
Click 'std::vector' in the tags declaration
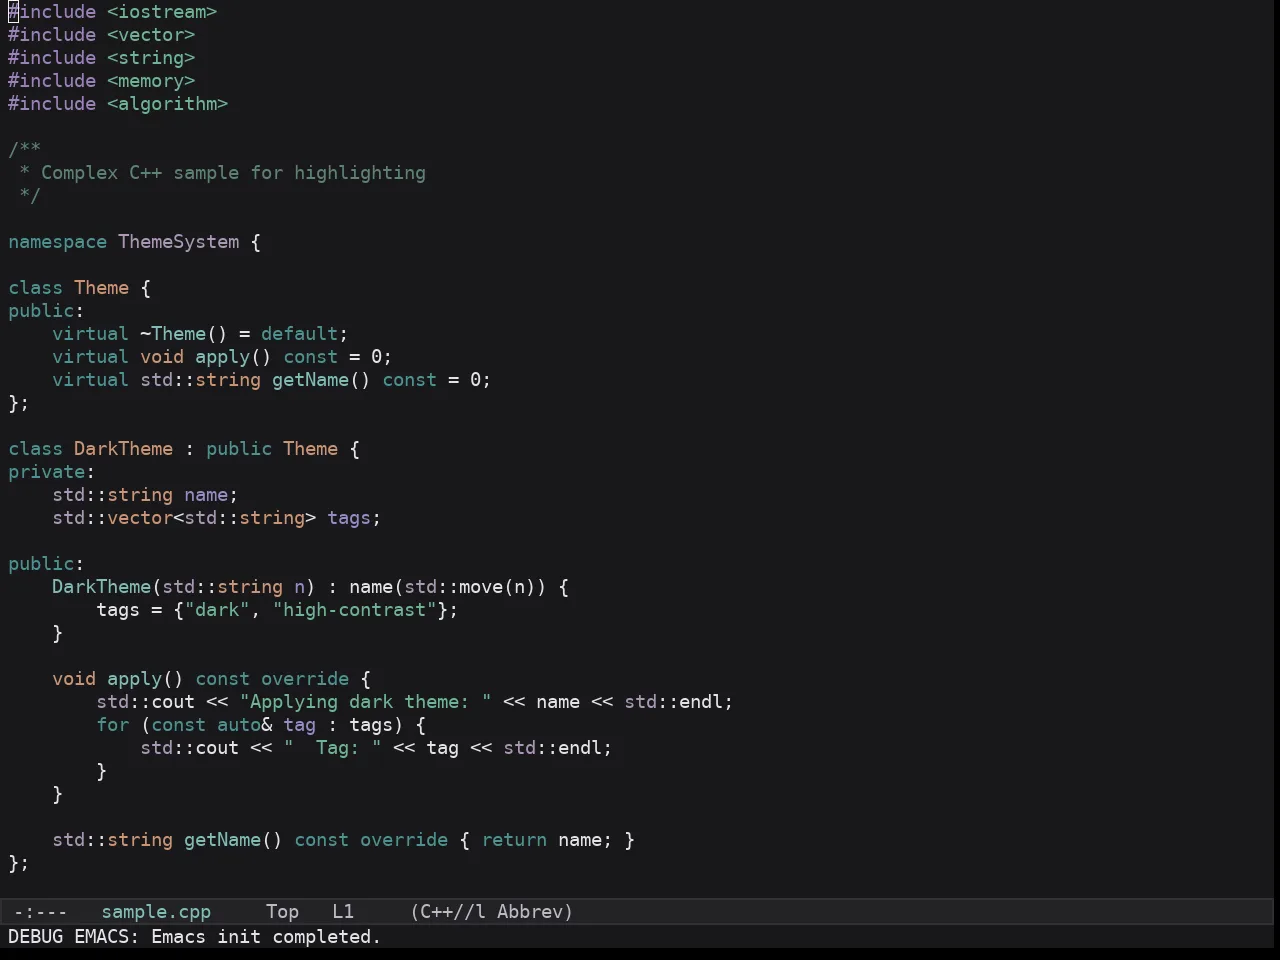[x=112, y=518]
